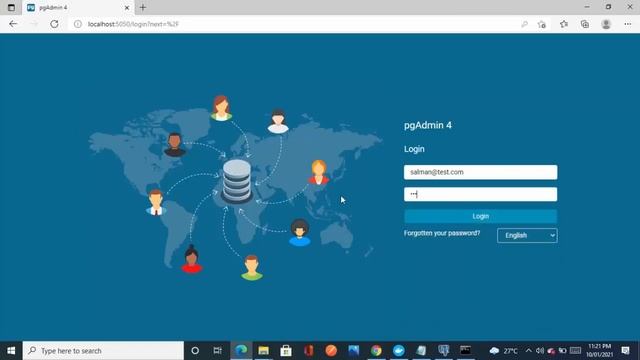
Task: Open site information icon beside localhost URL
Action: [x=78, y=24]
